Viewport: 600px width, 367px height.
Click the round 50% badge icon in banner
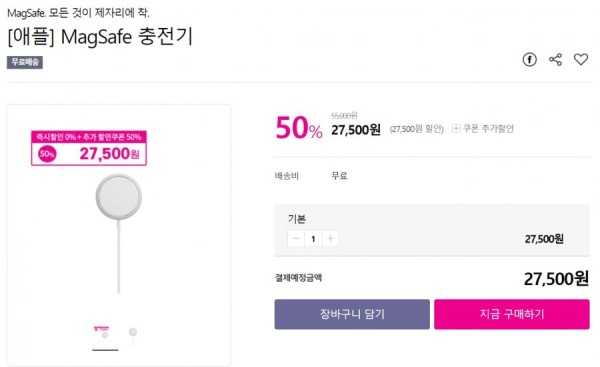47,154
